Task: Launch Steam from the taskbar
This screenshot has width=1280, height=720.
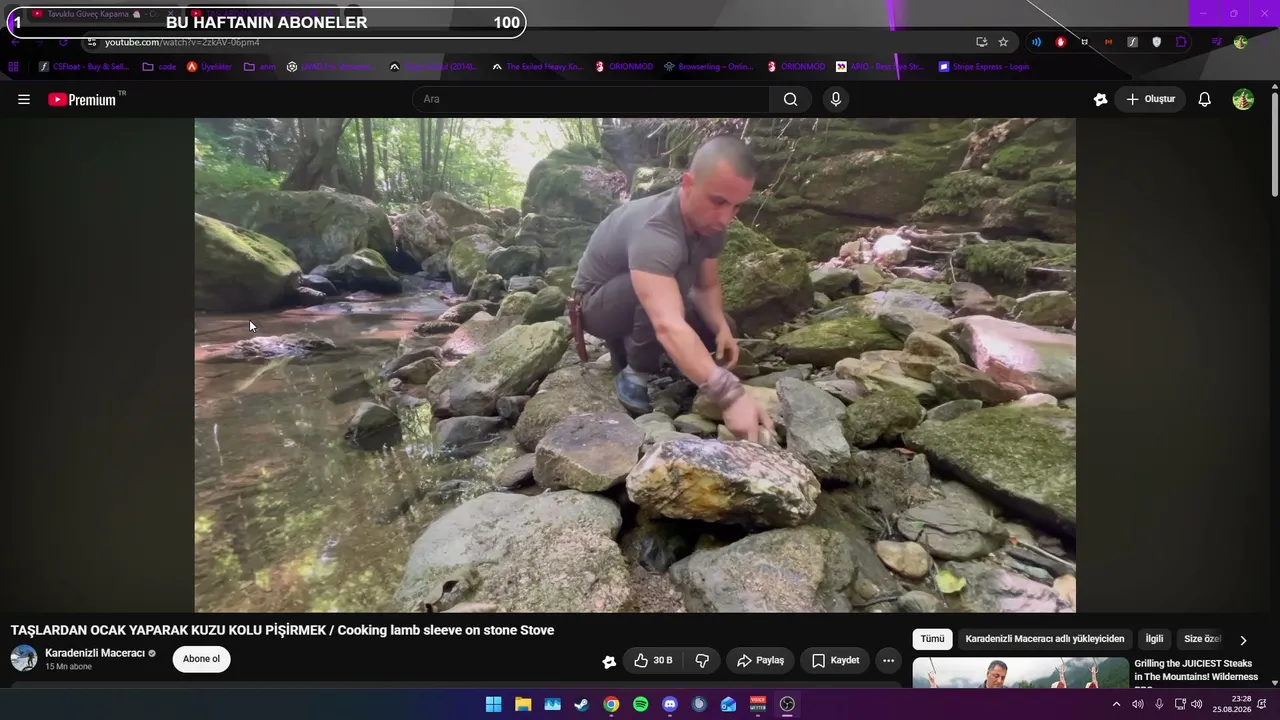Action: point(581,704)
